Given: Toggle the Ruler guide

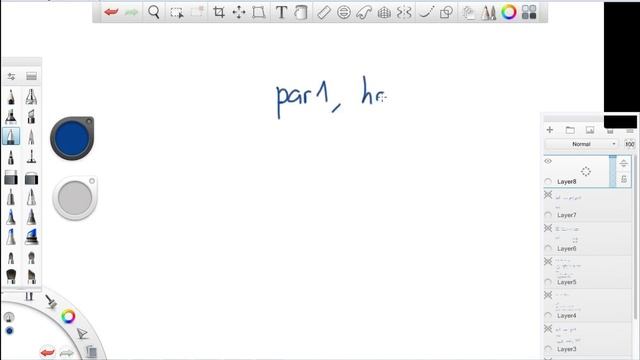Looking at the screenshot, I should click(x=324, y=12).
